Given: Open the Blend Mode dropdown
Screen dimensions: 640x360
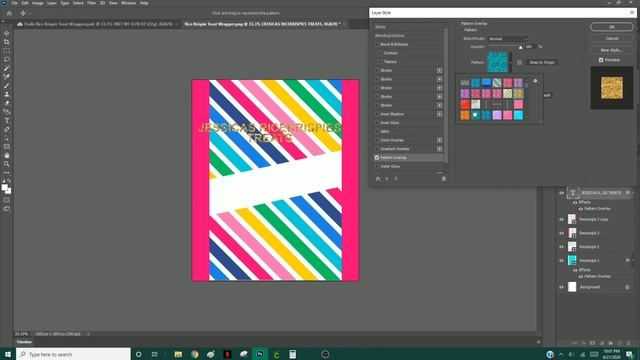Looking at the screenshot, I should point(508,39).
